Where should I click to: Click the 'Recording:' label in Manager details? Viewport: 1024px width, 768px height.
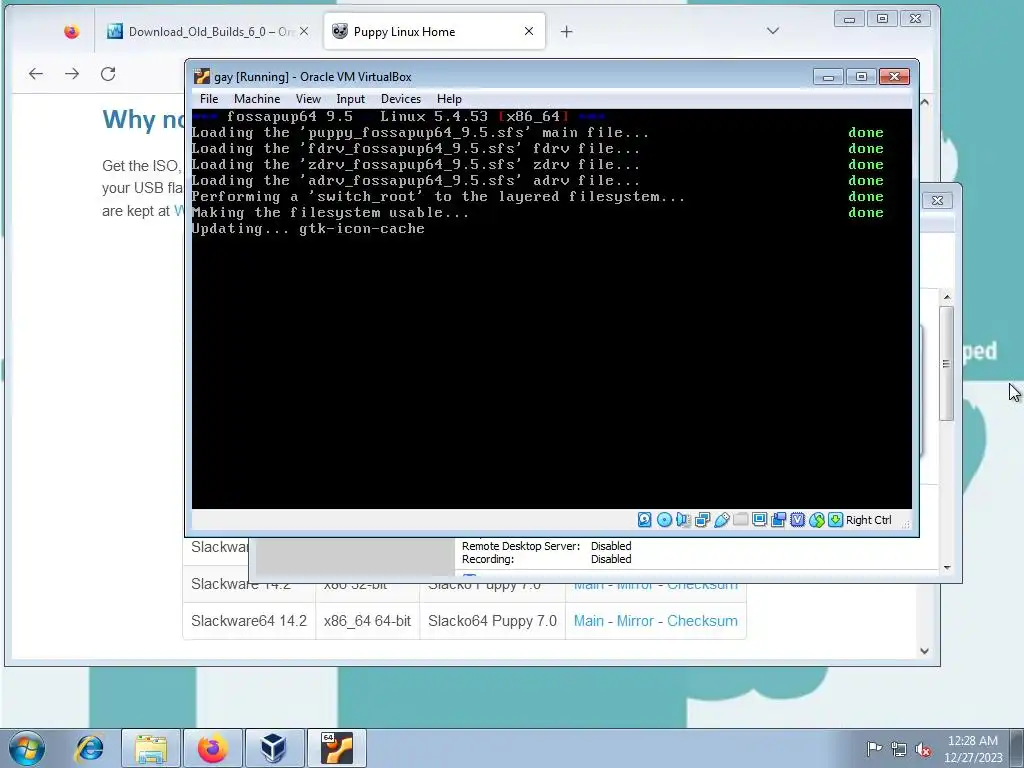[x=488, y=559]
